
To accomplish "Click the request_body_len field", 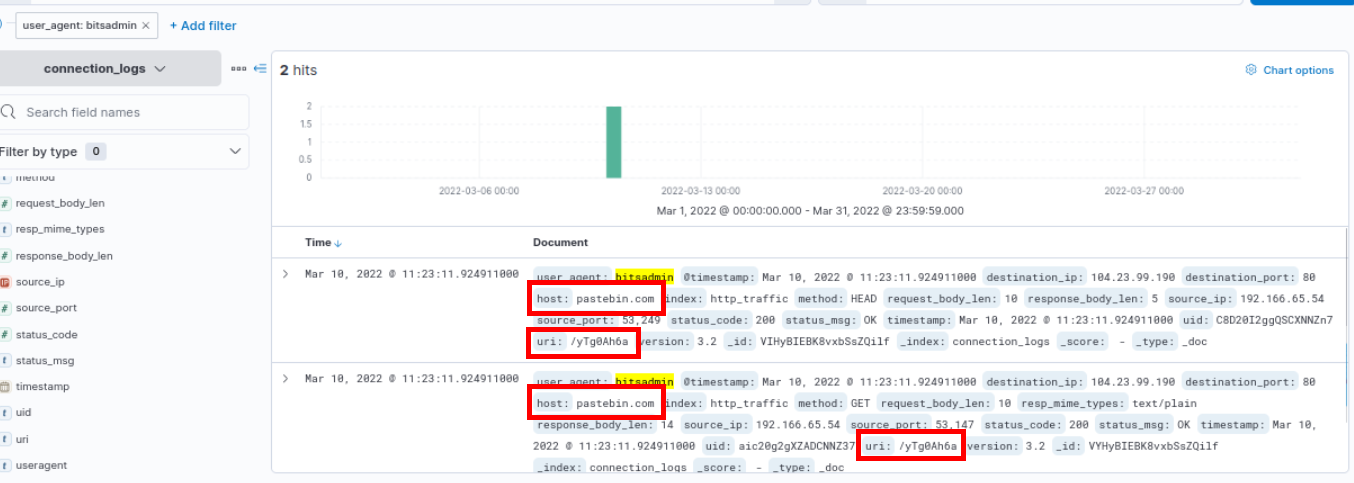I will point(60,203).
